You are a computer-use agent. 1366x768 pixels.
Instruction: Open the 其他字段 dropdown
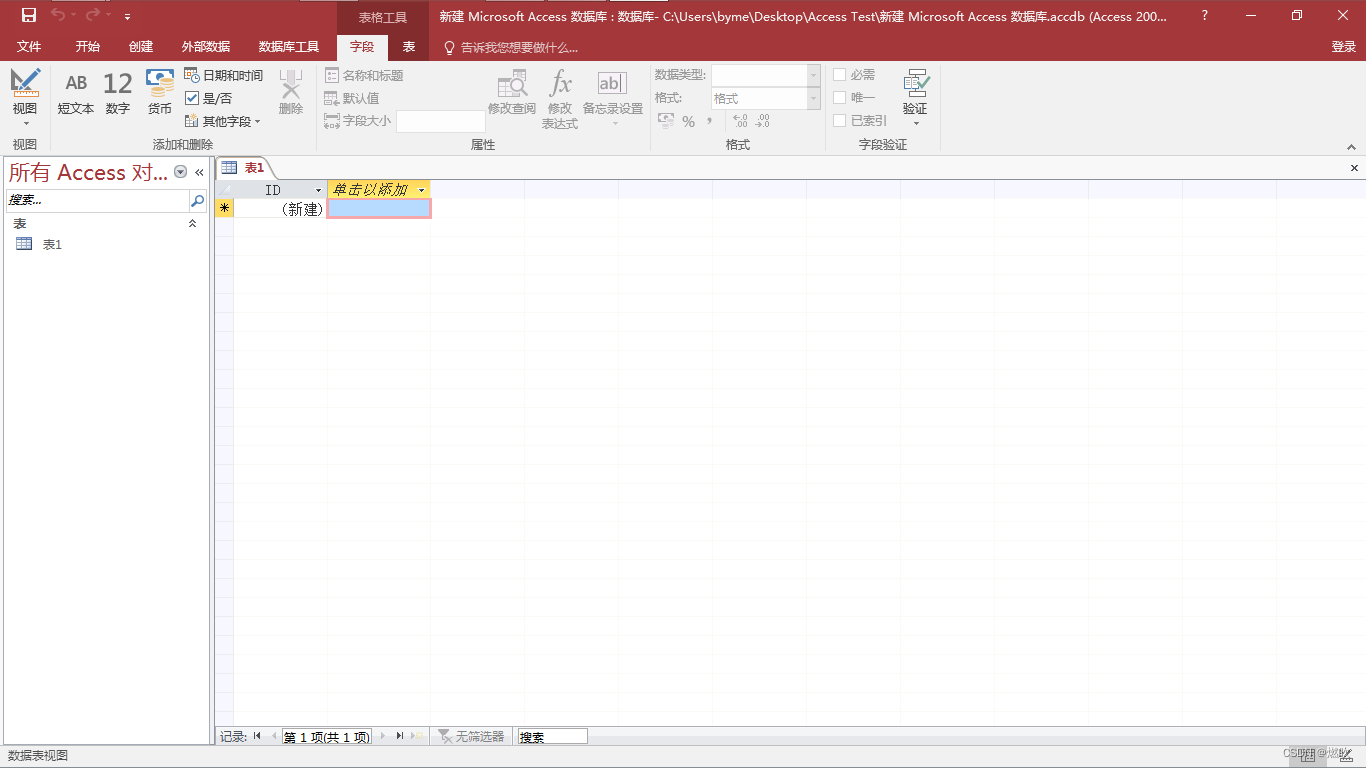pyautogui.click(x=223, y=121)
